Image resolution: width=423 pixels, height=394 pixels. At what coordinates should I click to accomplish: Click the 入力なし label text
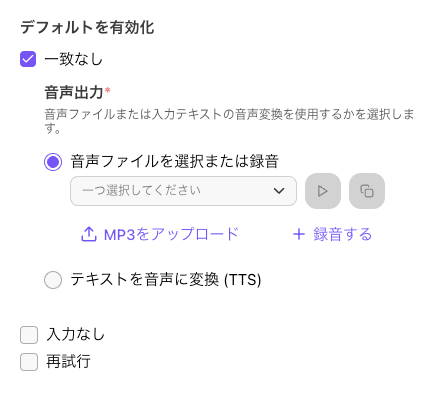pos(76,334)
